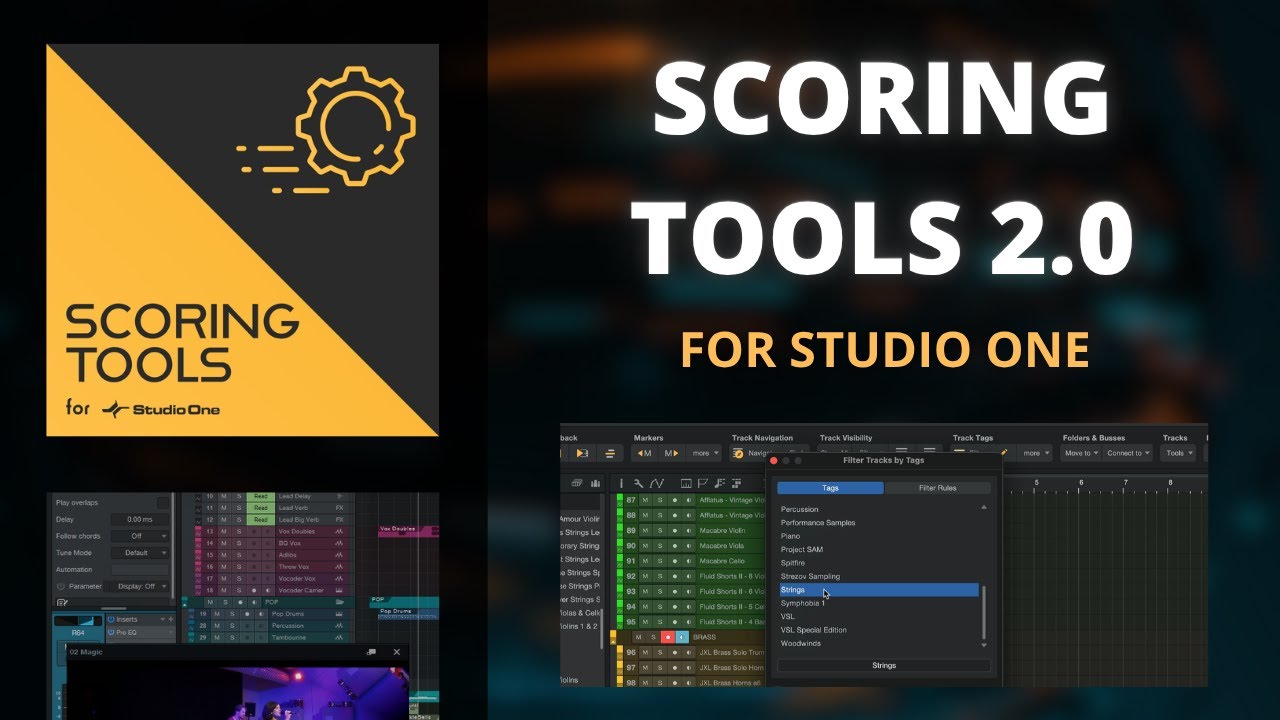Enable the Play overlaps checkbox
The width and height of the screenshot is (1280, 720).
coord(163,503)
